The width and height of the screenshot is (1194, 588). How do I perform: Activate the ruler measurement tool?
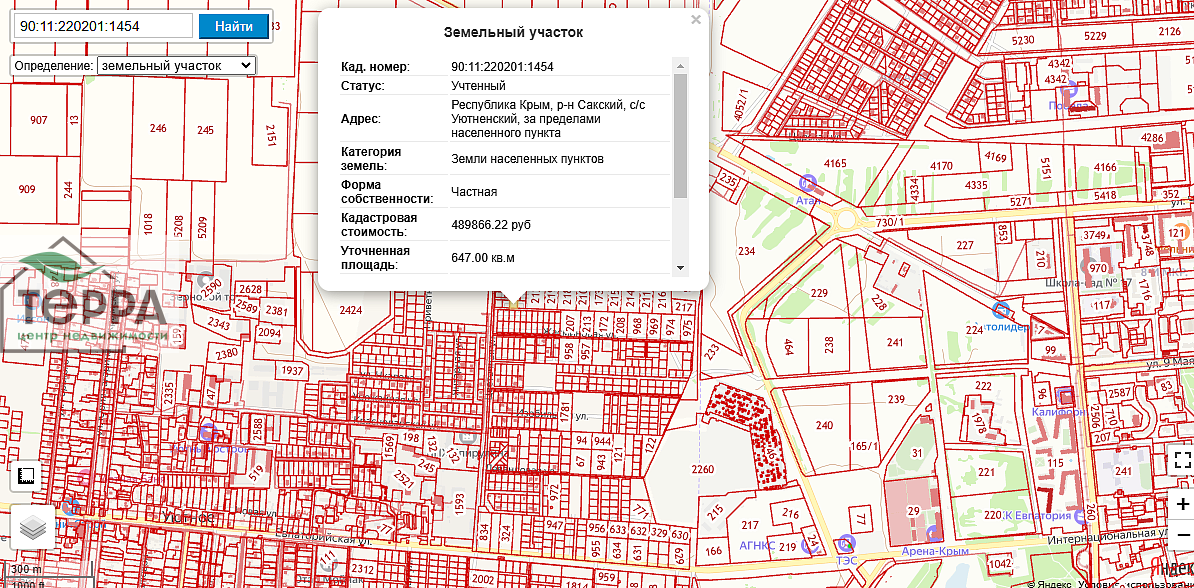[26, 477]
